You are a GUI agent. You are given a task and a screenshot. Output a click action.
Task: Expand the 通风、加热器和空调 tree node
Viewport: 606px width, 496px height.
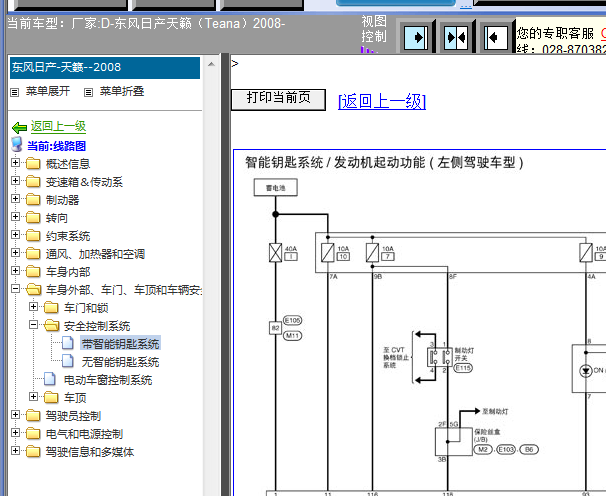(15, 252)
